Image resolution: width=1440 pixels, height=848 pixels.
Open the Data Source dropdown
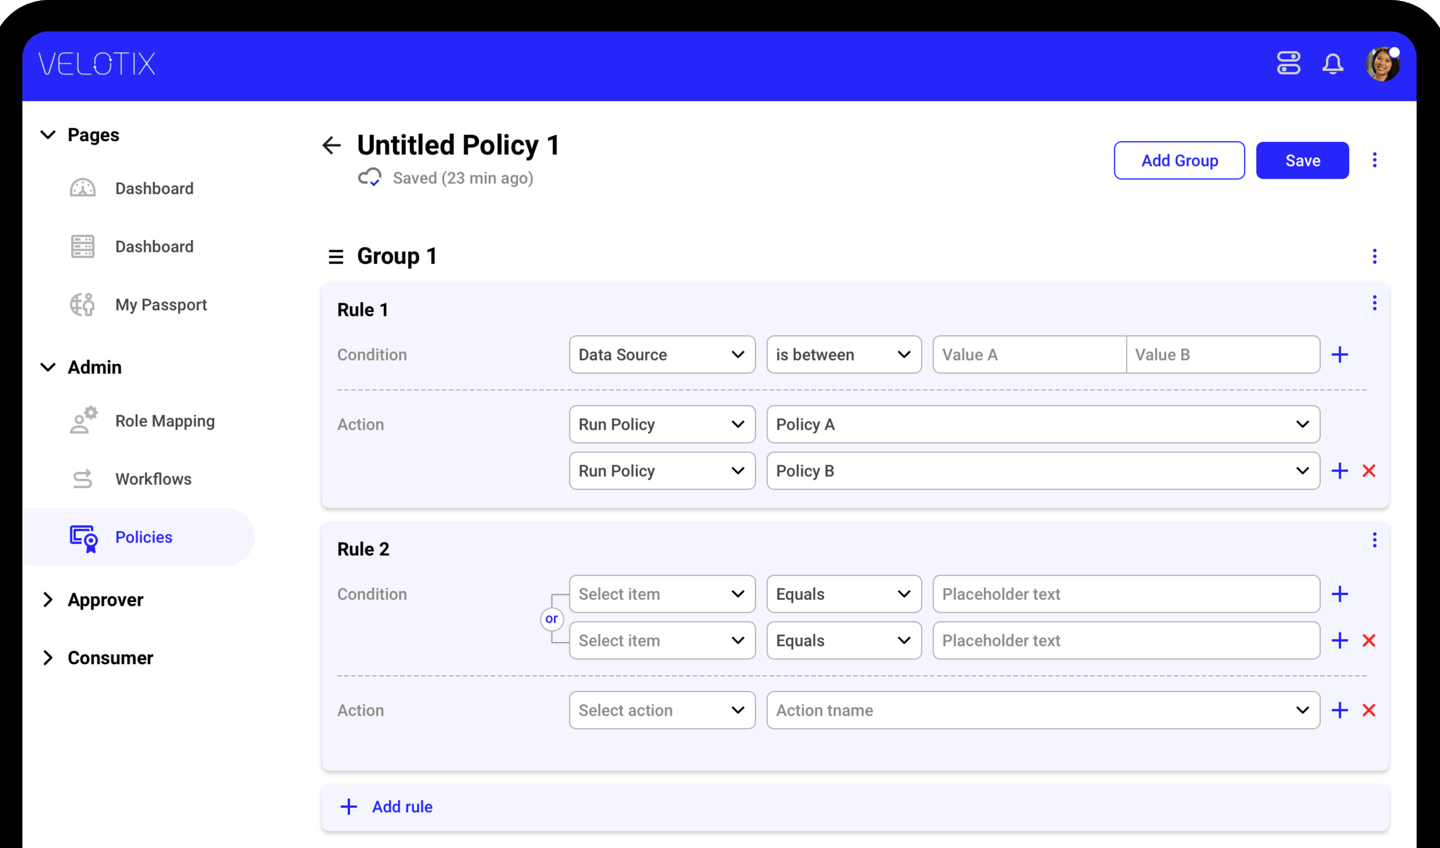pyautogui.click(x=661, y=355)
